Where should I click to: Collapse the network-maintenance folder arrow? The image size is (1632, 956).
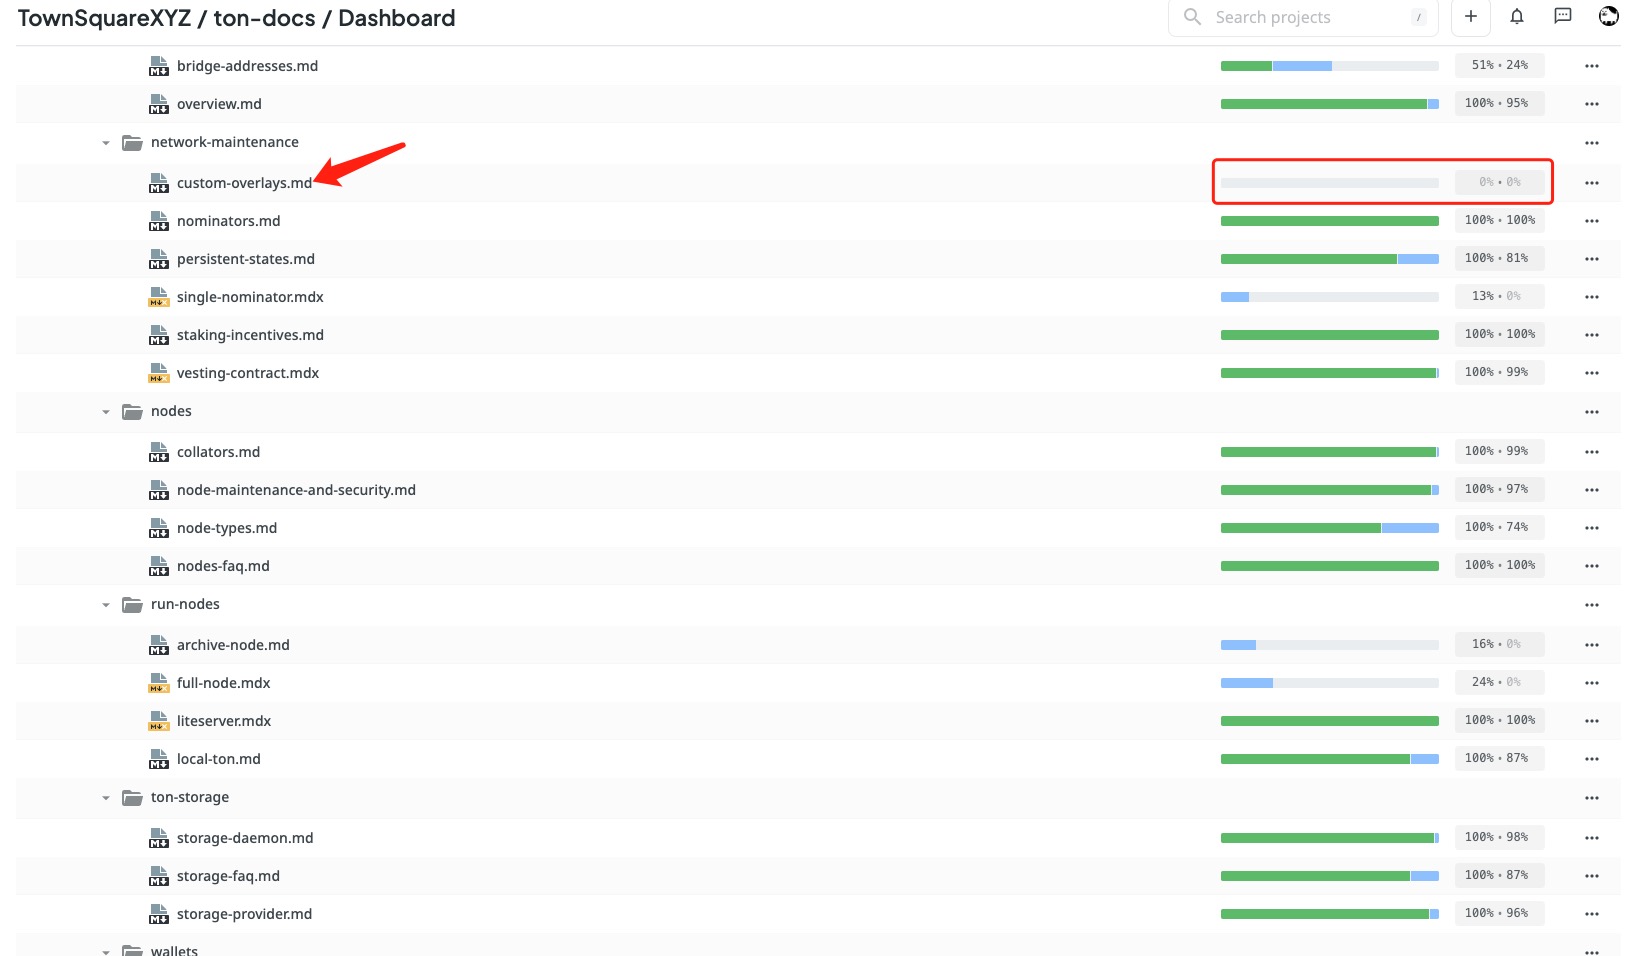[106, 143]
